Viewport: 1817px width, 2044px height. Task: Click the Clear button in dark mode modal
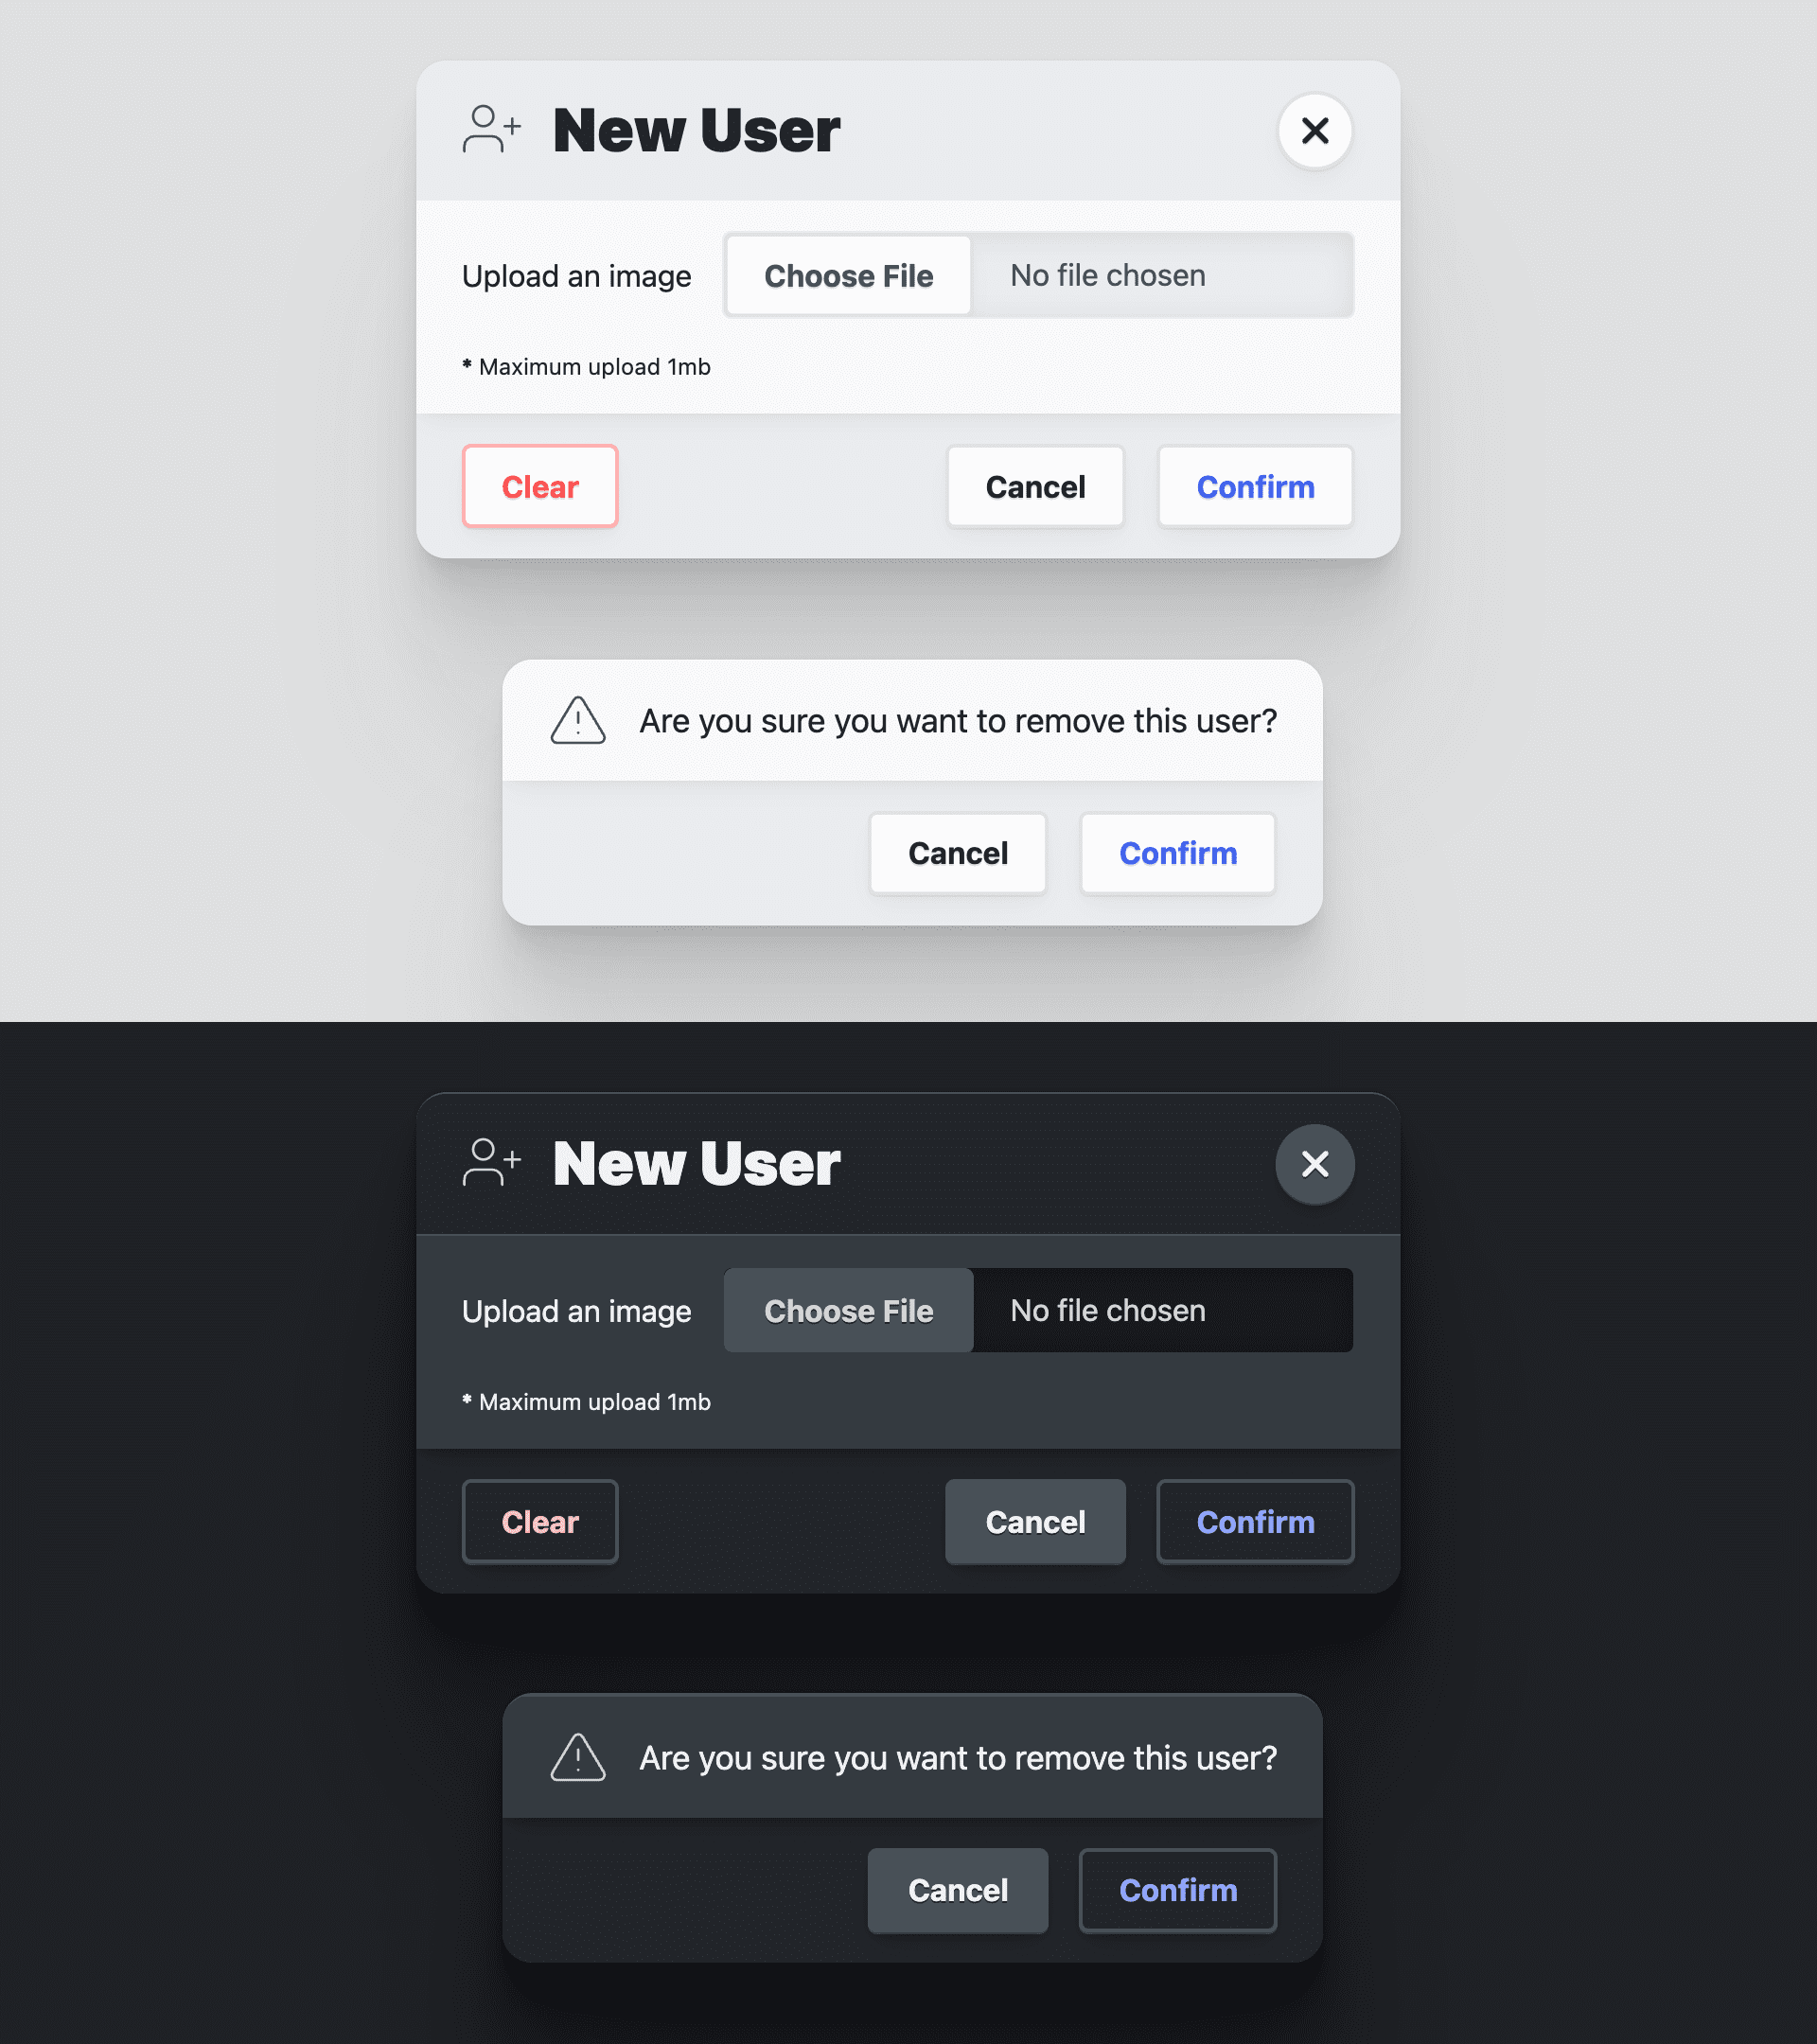point(540,1522)
